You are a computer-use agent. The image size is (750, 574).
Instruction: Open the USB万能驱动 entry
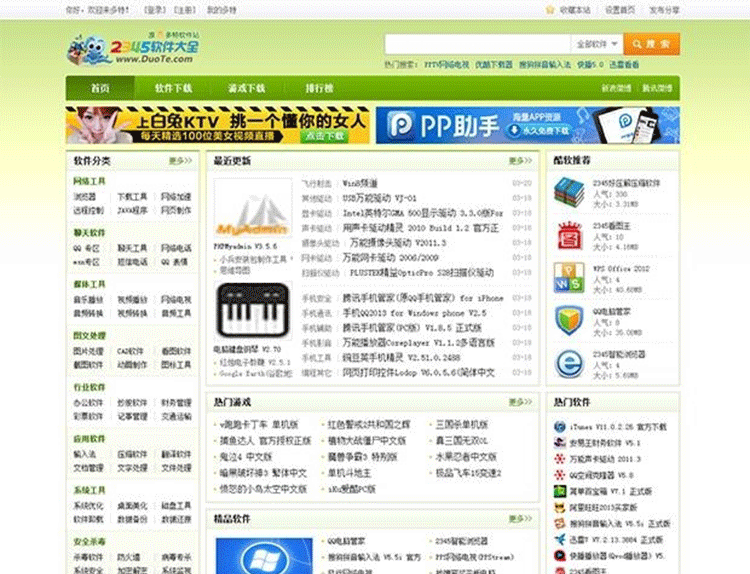[379, 198]
